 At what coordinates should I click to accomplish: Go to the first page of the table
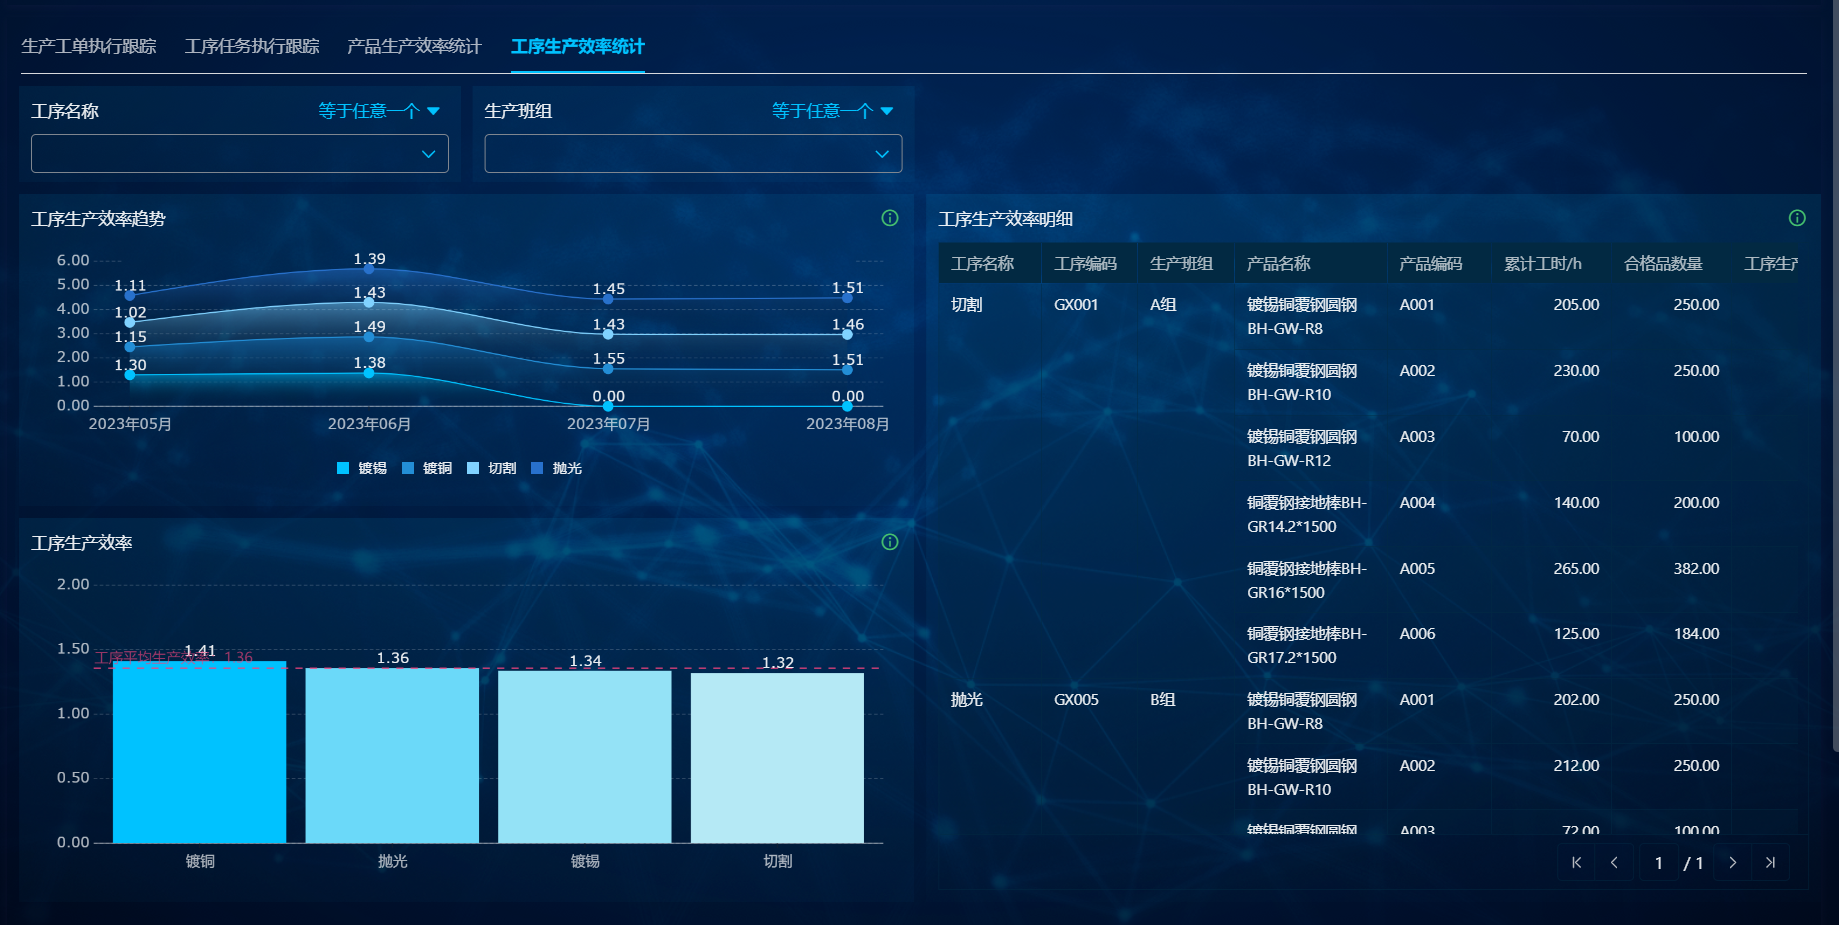point(1576,862)
